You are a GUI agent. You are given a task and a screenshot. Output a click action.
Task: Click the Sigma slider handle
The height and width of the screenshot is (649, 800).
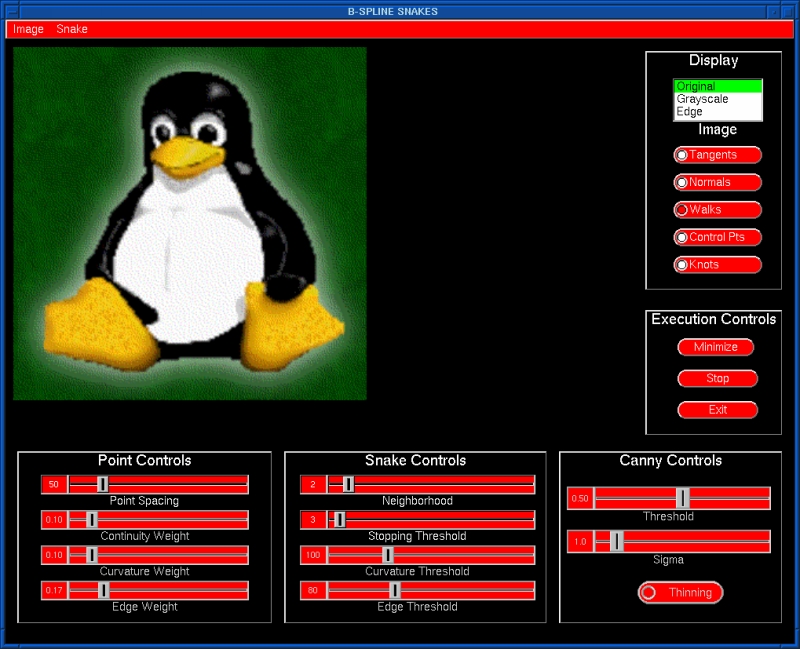[616, 541]
